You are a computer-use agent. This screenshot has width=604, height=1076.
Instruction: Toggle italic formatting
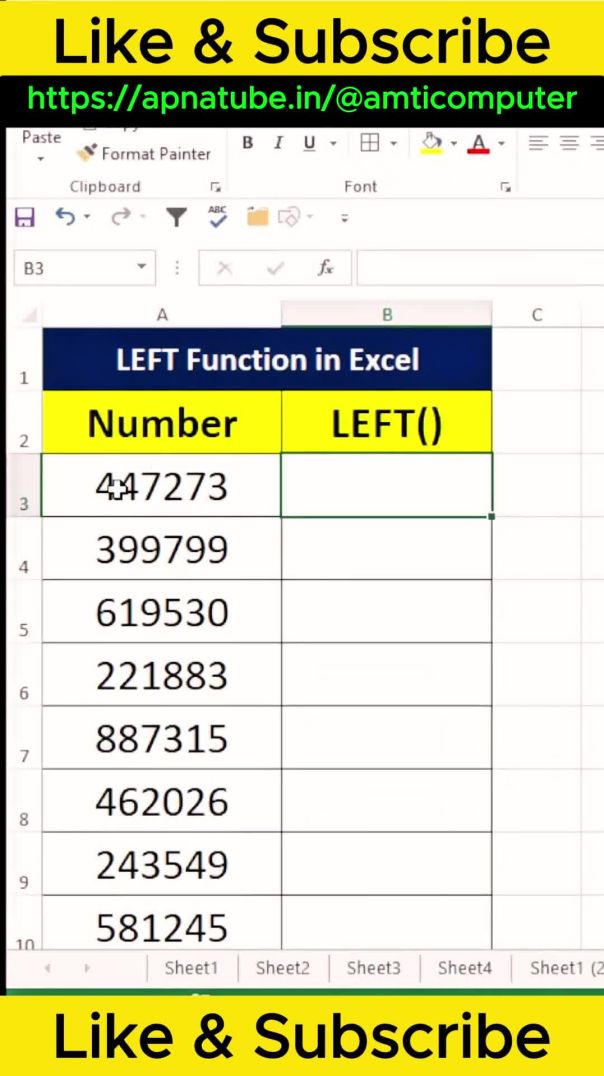278,143
